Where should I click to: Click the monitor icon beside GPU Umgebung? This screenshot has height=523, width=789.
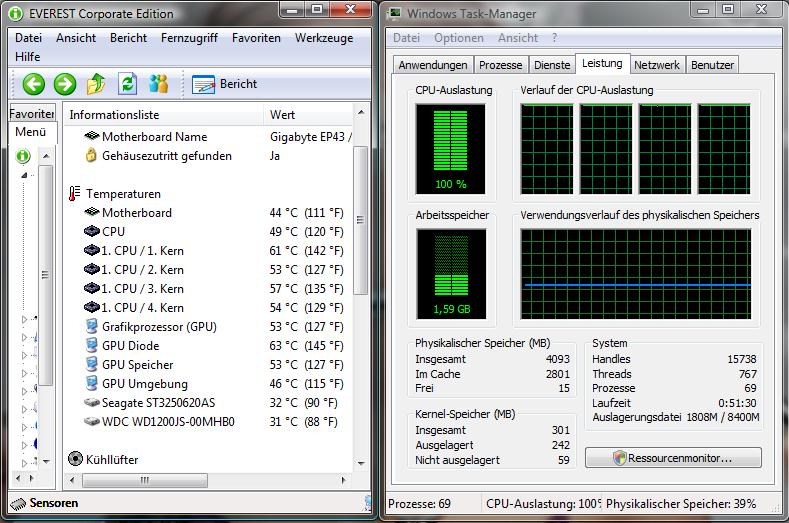pos(92,384)
